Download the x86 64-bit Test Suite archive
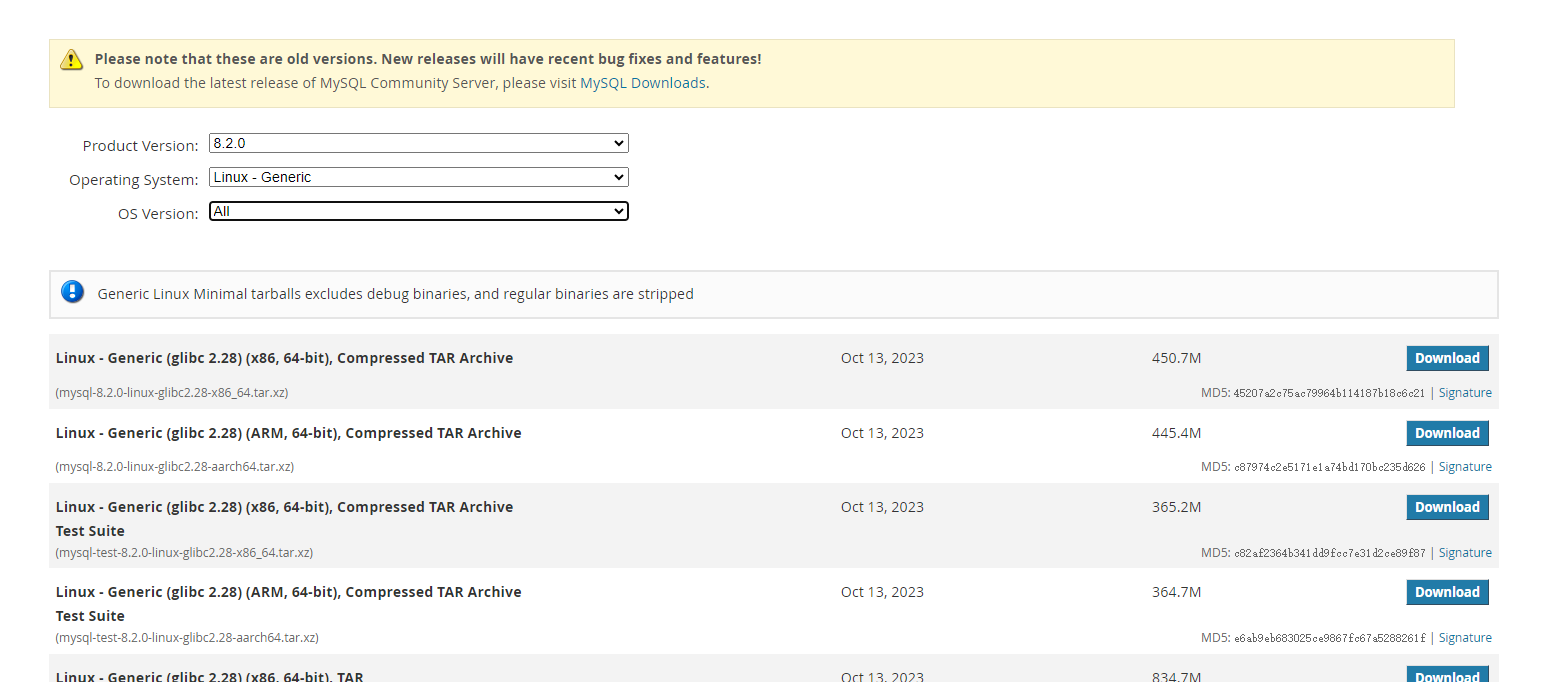 point(1447,507)
